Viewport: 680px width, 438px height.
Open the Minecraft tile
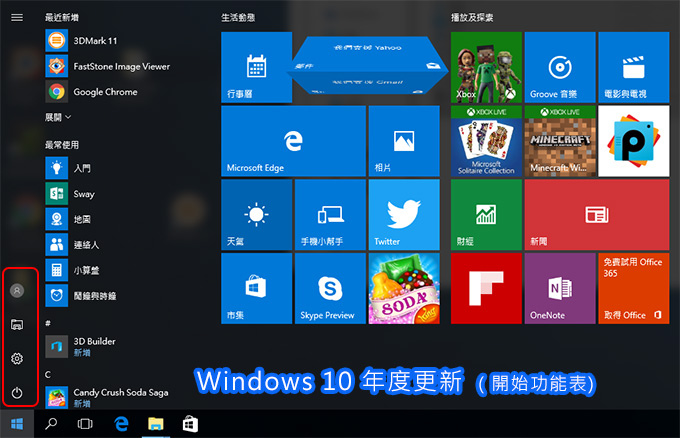coord(560,141)
